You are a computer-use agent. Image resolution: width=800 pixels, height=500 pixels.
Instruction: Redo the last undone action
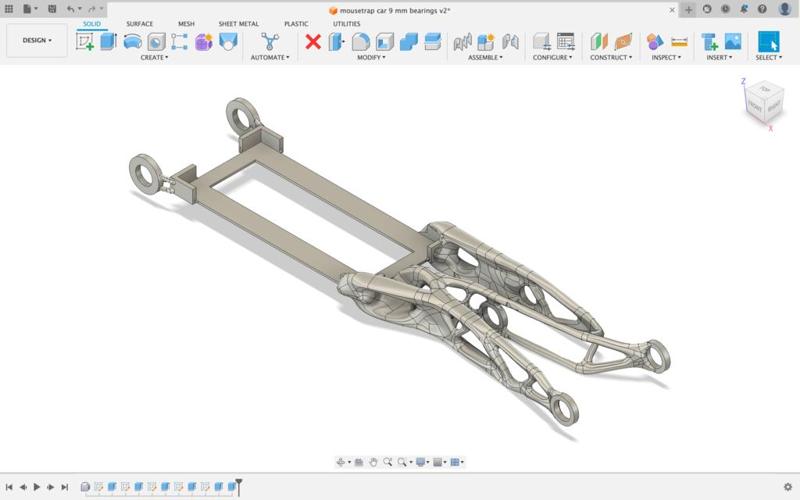(94, 9)
